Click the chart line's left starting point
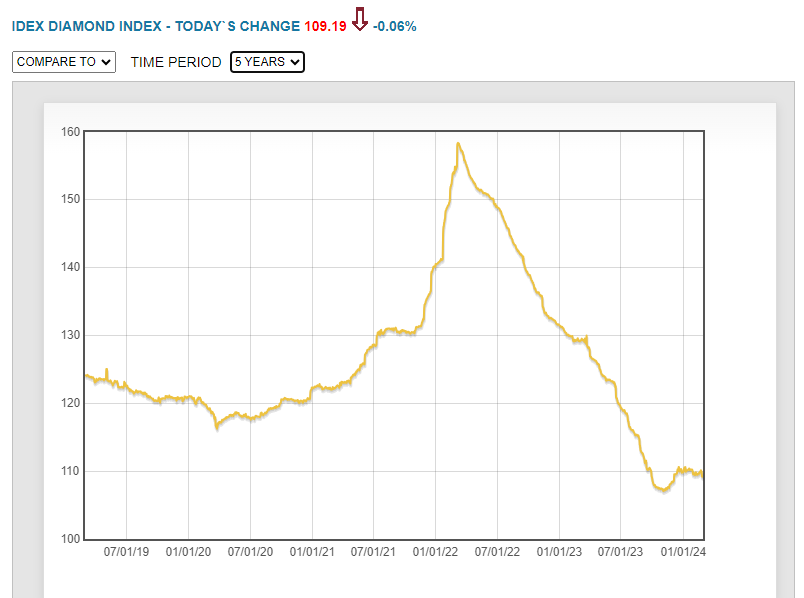This screenshot has width=804, height=598. (86, 376)
